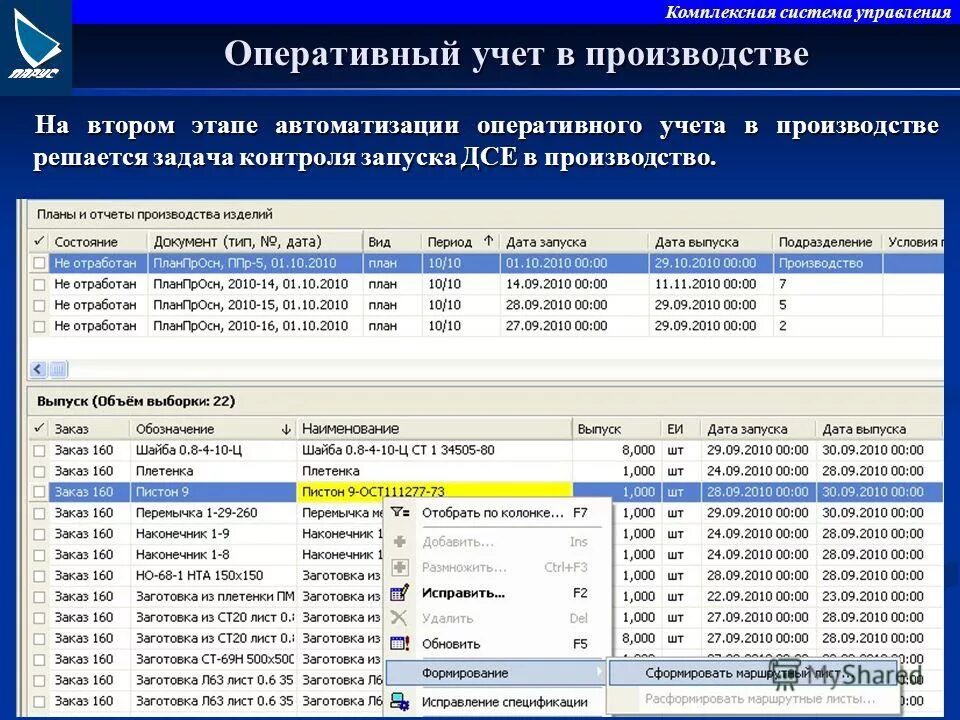This screenshot has width=960, height=720.
Task: Click the Обновить command in the context menu
Action: point(451,644)
